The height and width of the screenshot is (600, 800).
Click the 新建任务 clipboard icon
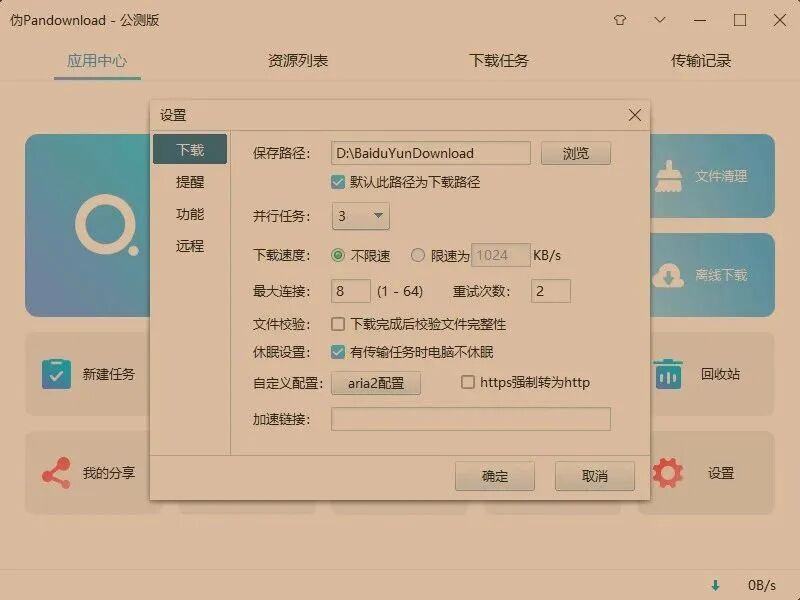pos(56,374)
